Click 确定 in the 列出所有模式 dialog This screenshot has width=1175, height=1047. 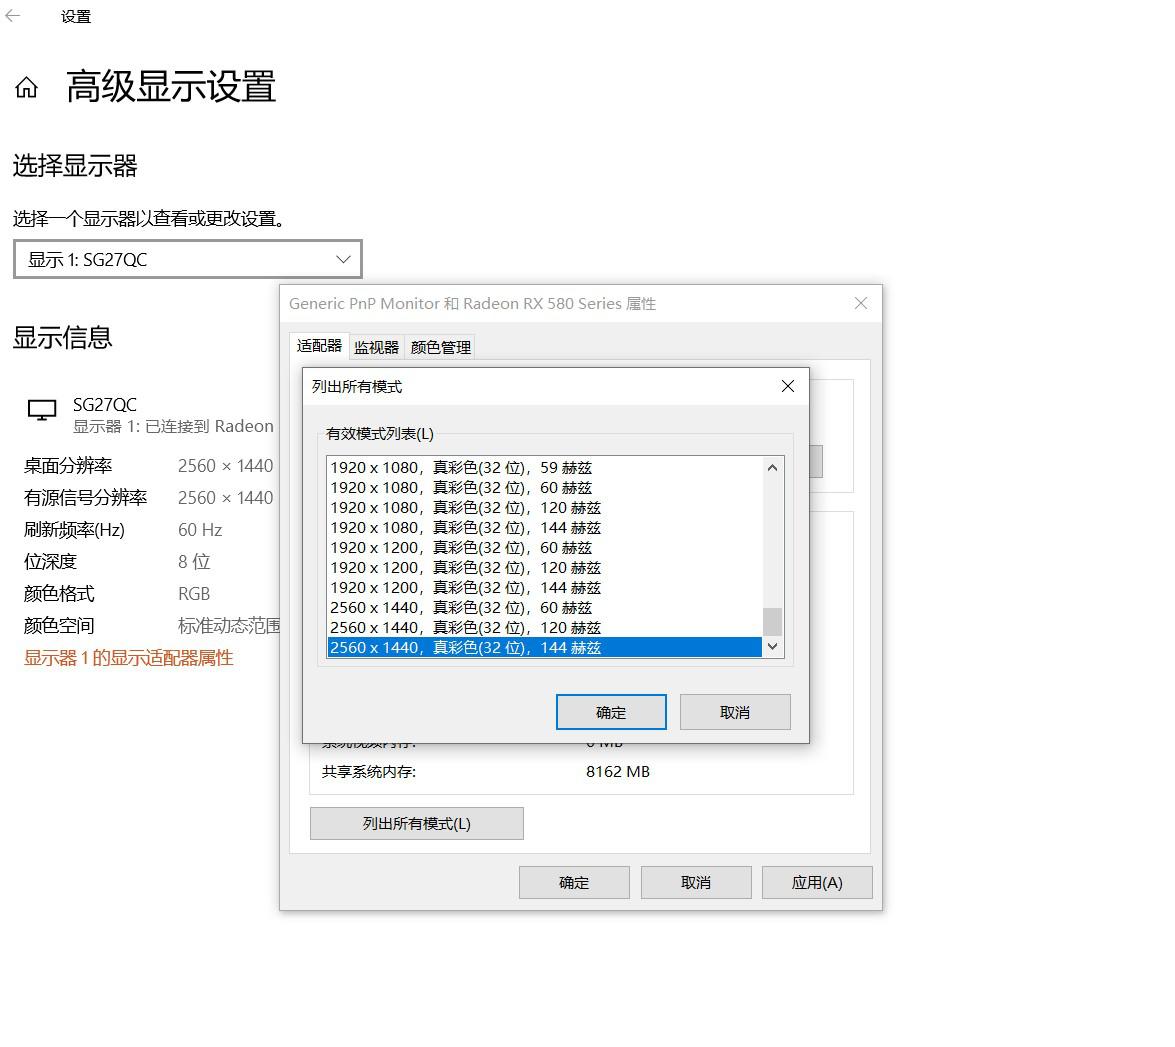pos(610,711)
